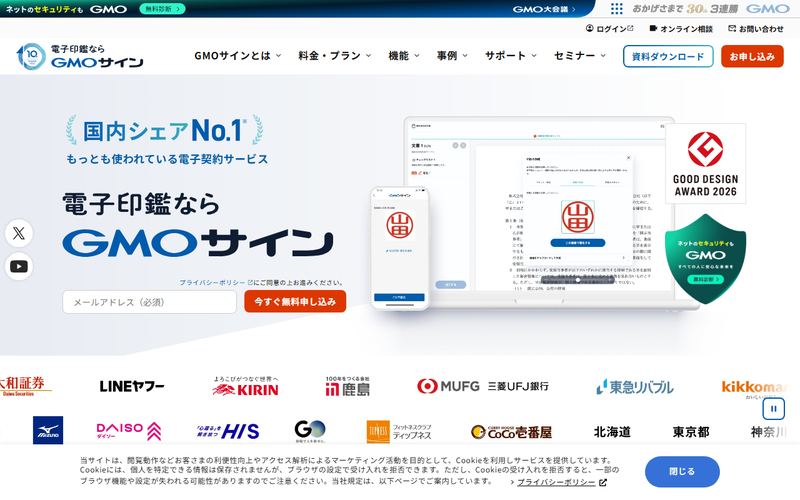800x500 pixels.
Task: Click the 北海道 logo text
Action: (x=612, y=432)
